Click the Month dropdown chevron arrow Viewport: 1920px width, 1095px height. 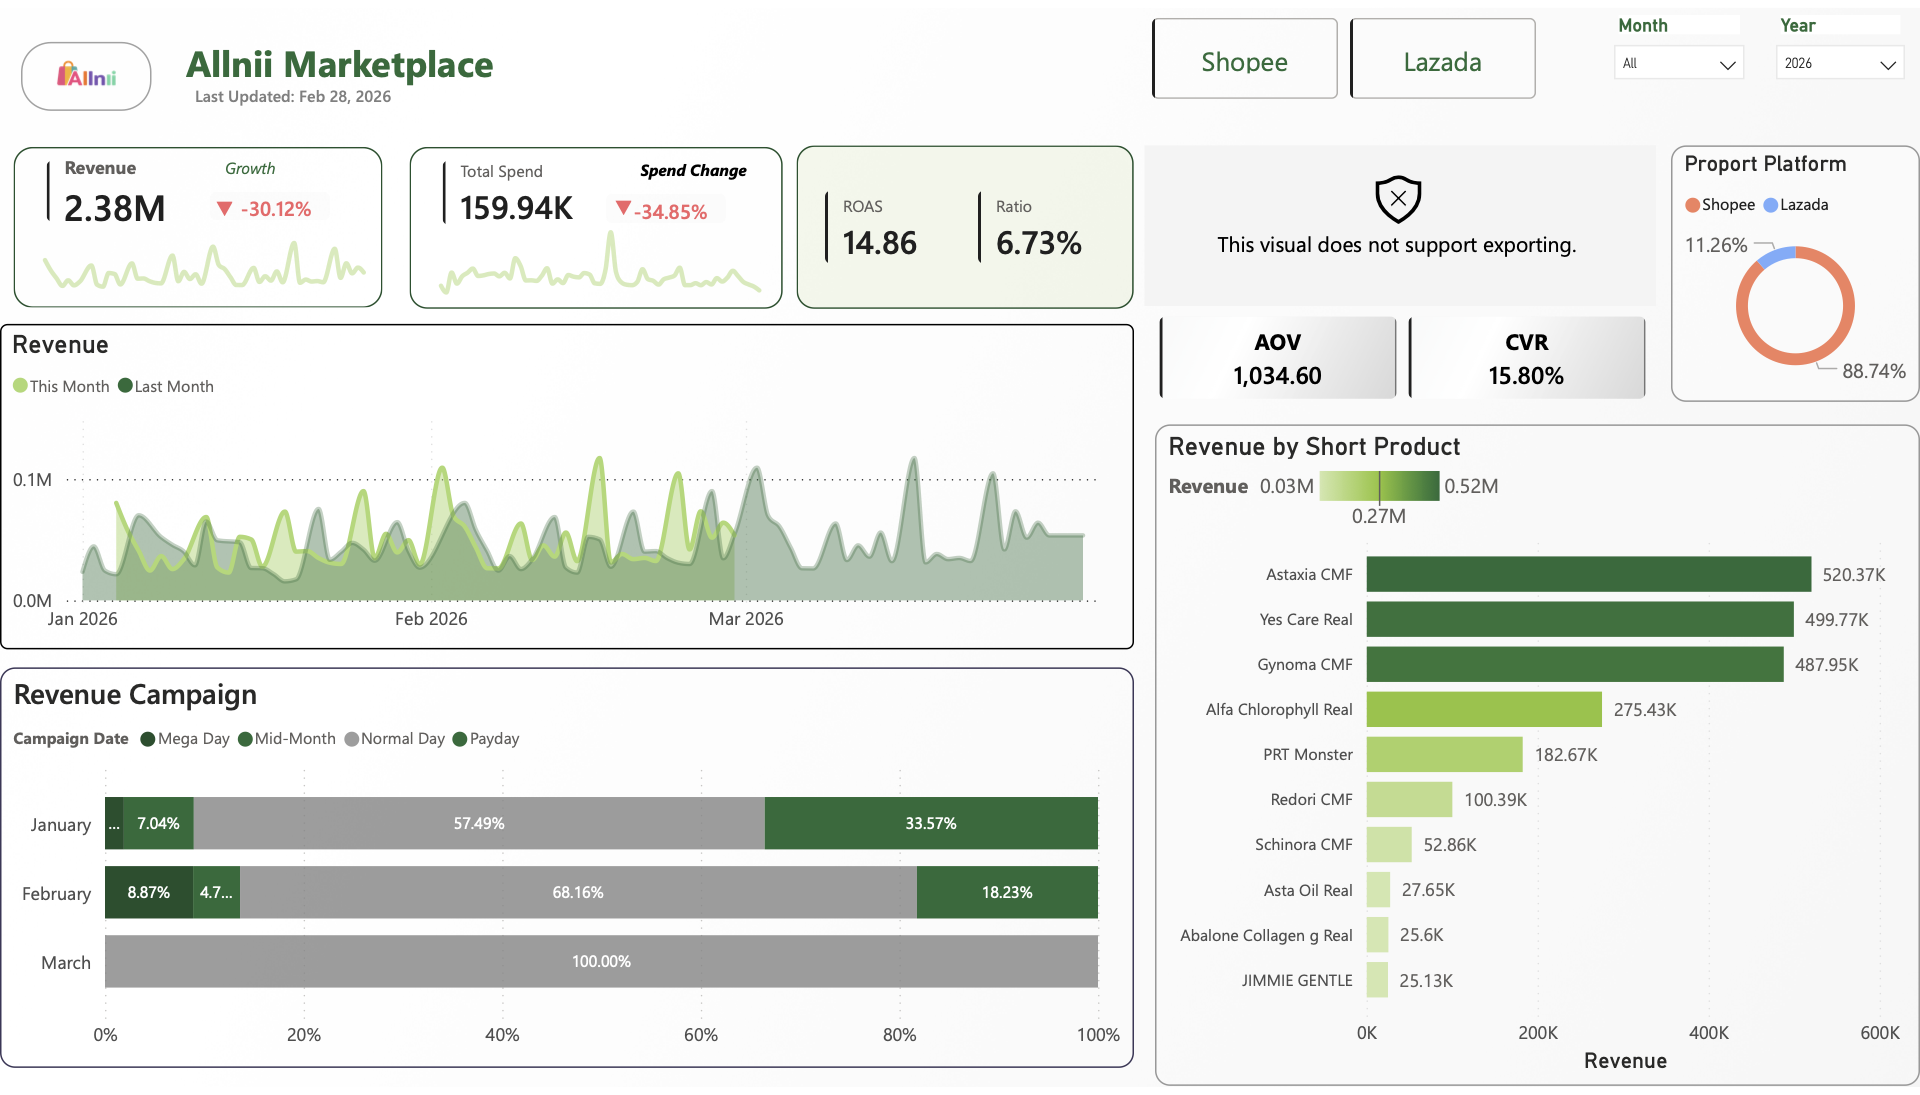pyautogui.click(x=1727, y=65)
